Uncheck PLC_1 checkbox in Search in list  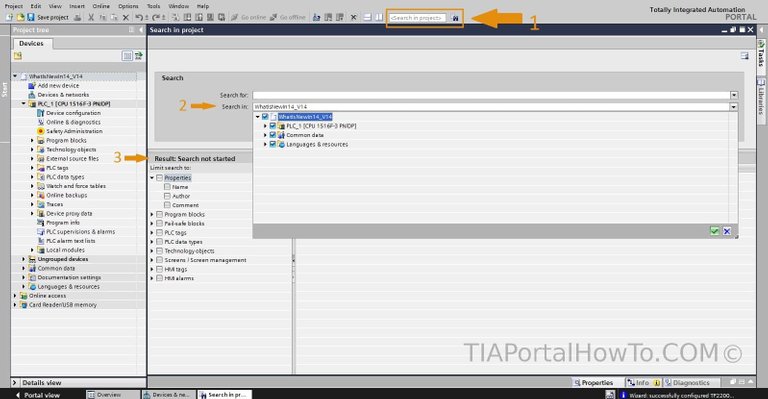(x=273, y=126)
